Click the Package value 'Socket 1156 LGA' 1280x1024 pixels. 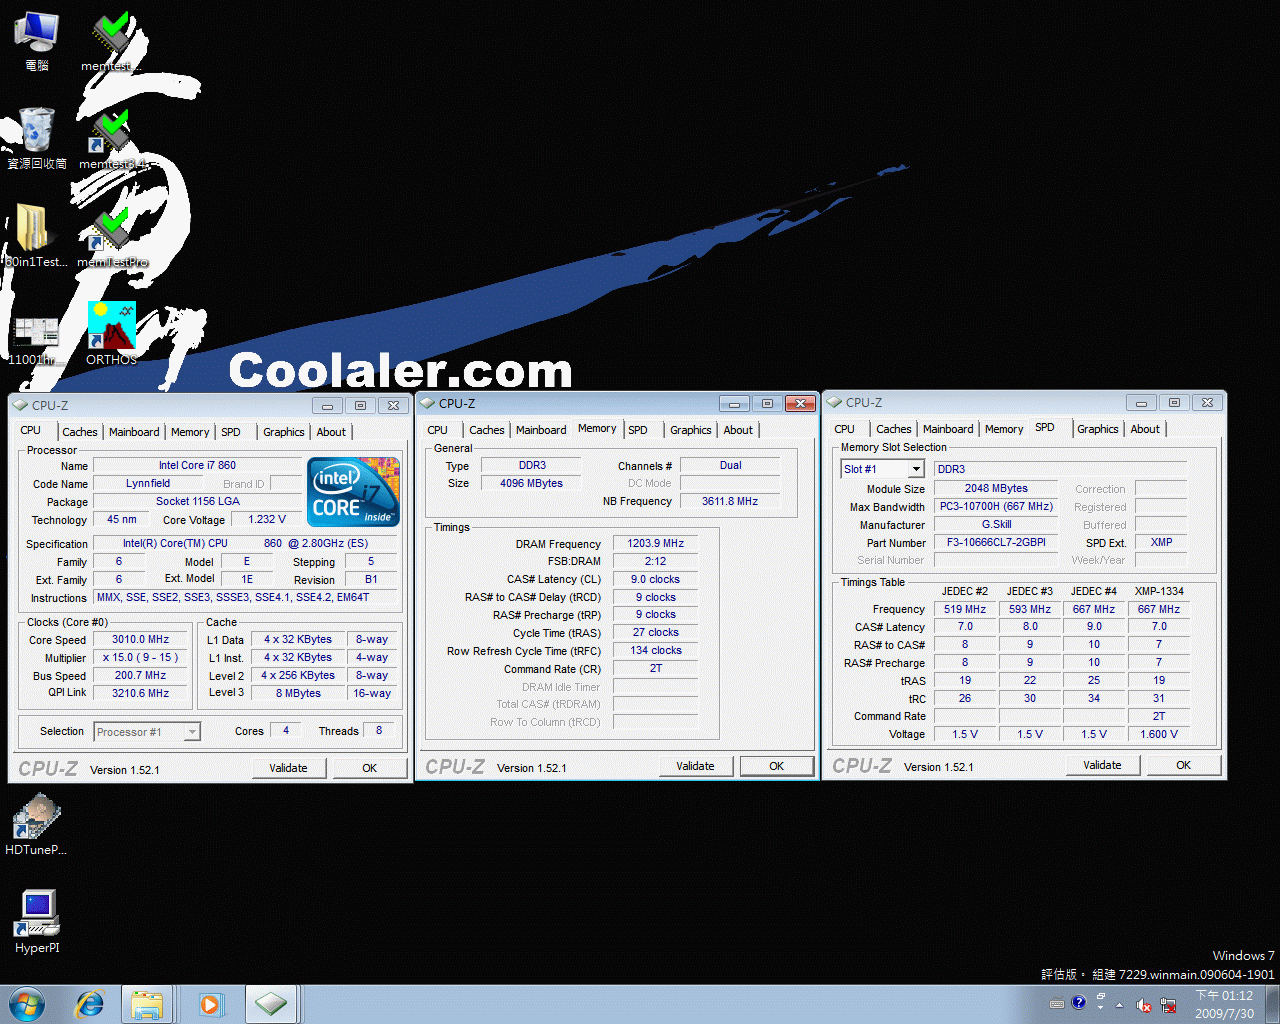(x=197, y=501)
